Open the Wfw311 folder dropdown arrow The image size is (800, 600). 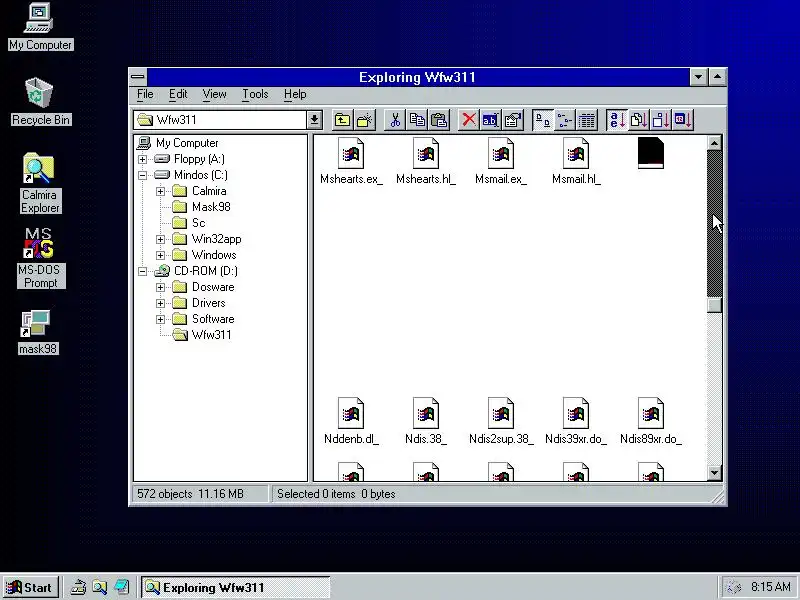tap(314, 120)
